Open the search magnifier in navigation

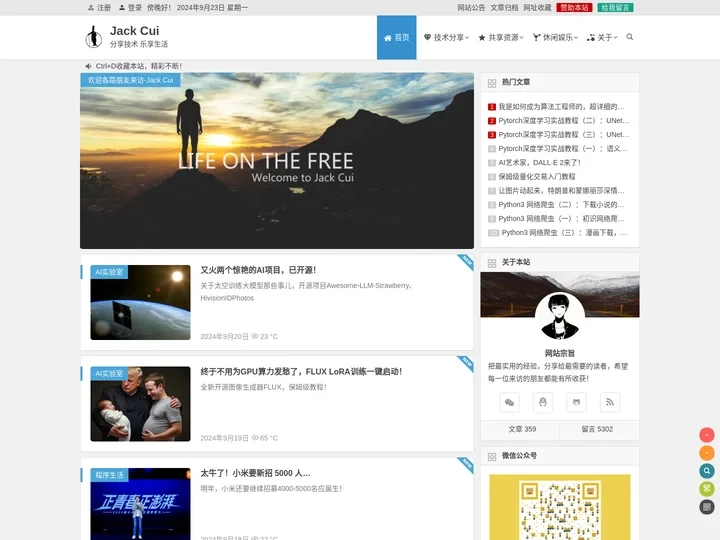coord(630,37)
